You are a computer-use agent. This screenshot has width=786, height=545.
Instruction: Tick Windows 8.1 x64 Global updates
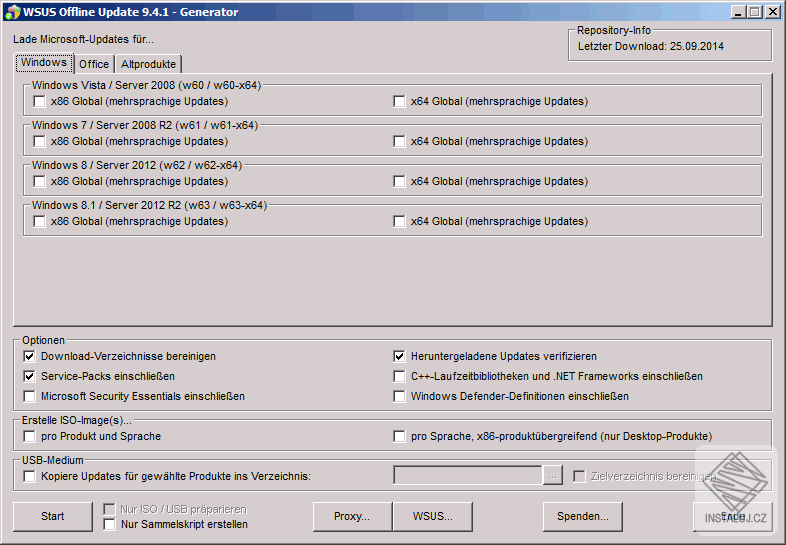tap(399, 222)
